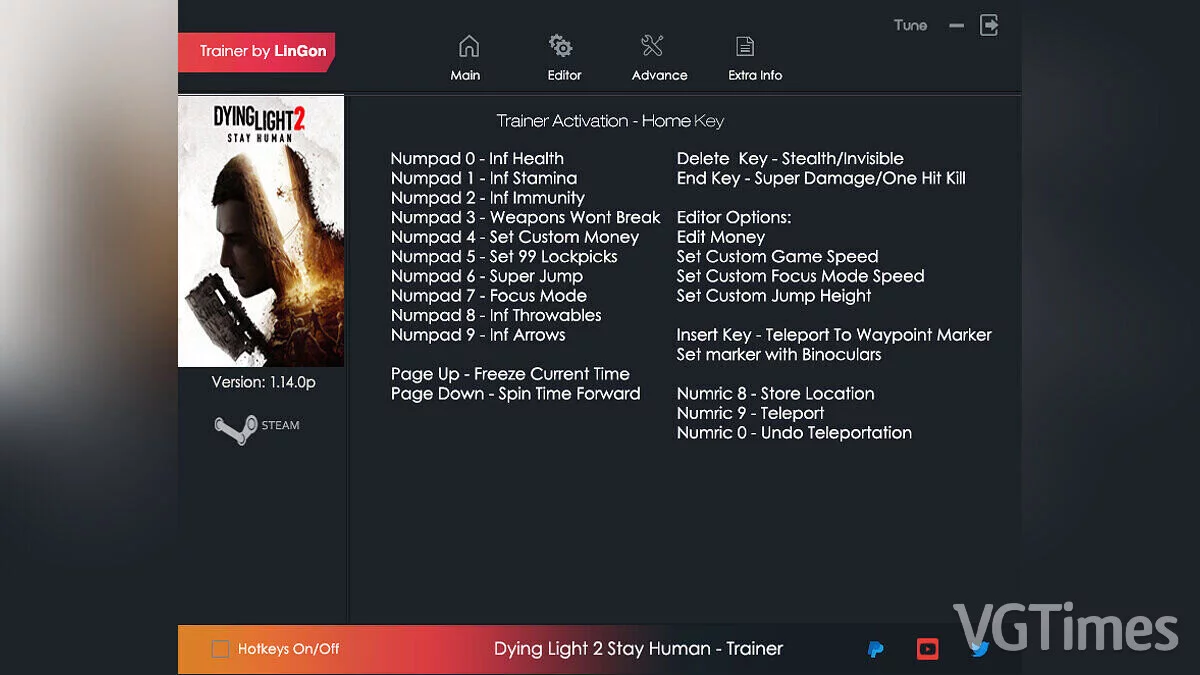Click the Dying Light 2 Stay Human title bar
The height and width of the screenshot is (675, 1200).
[637, 648]
